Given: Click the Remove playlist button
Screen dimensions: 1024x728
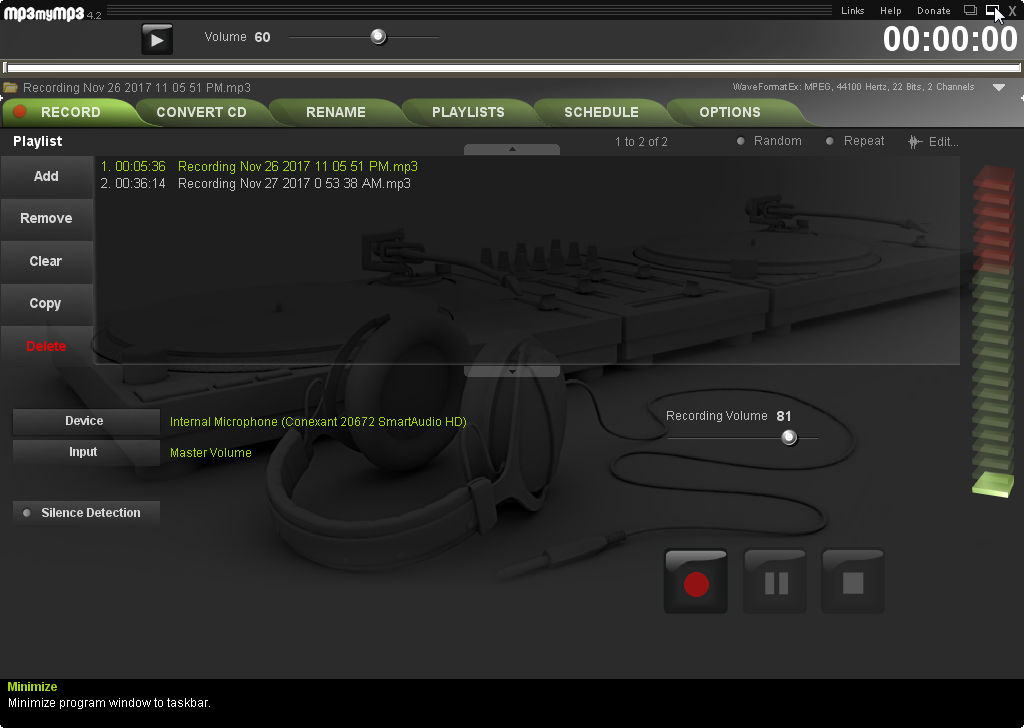Looking at the screenshot, I should coord(46,219).
